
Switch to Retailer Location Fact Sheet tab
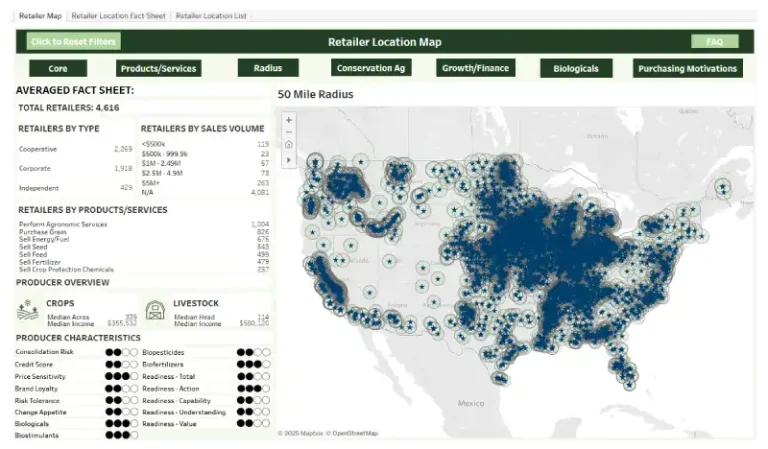point(119,16)
